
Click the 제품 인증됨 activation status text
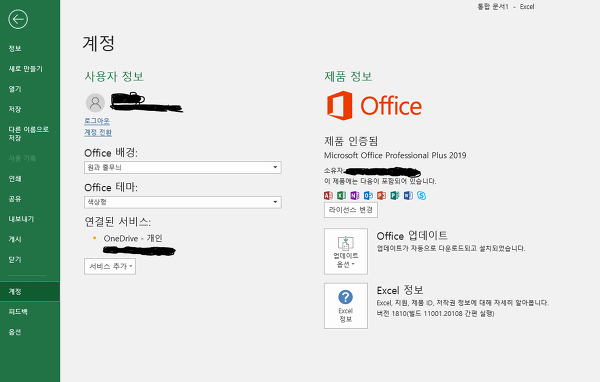click(x=351, y=141)
